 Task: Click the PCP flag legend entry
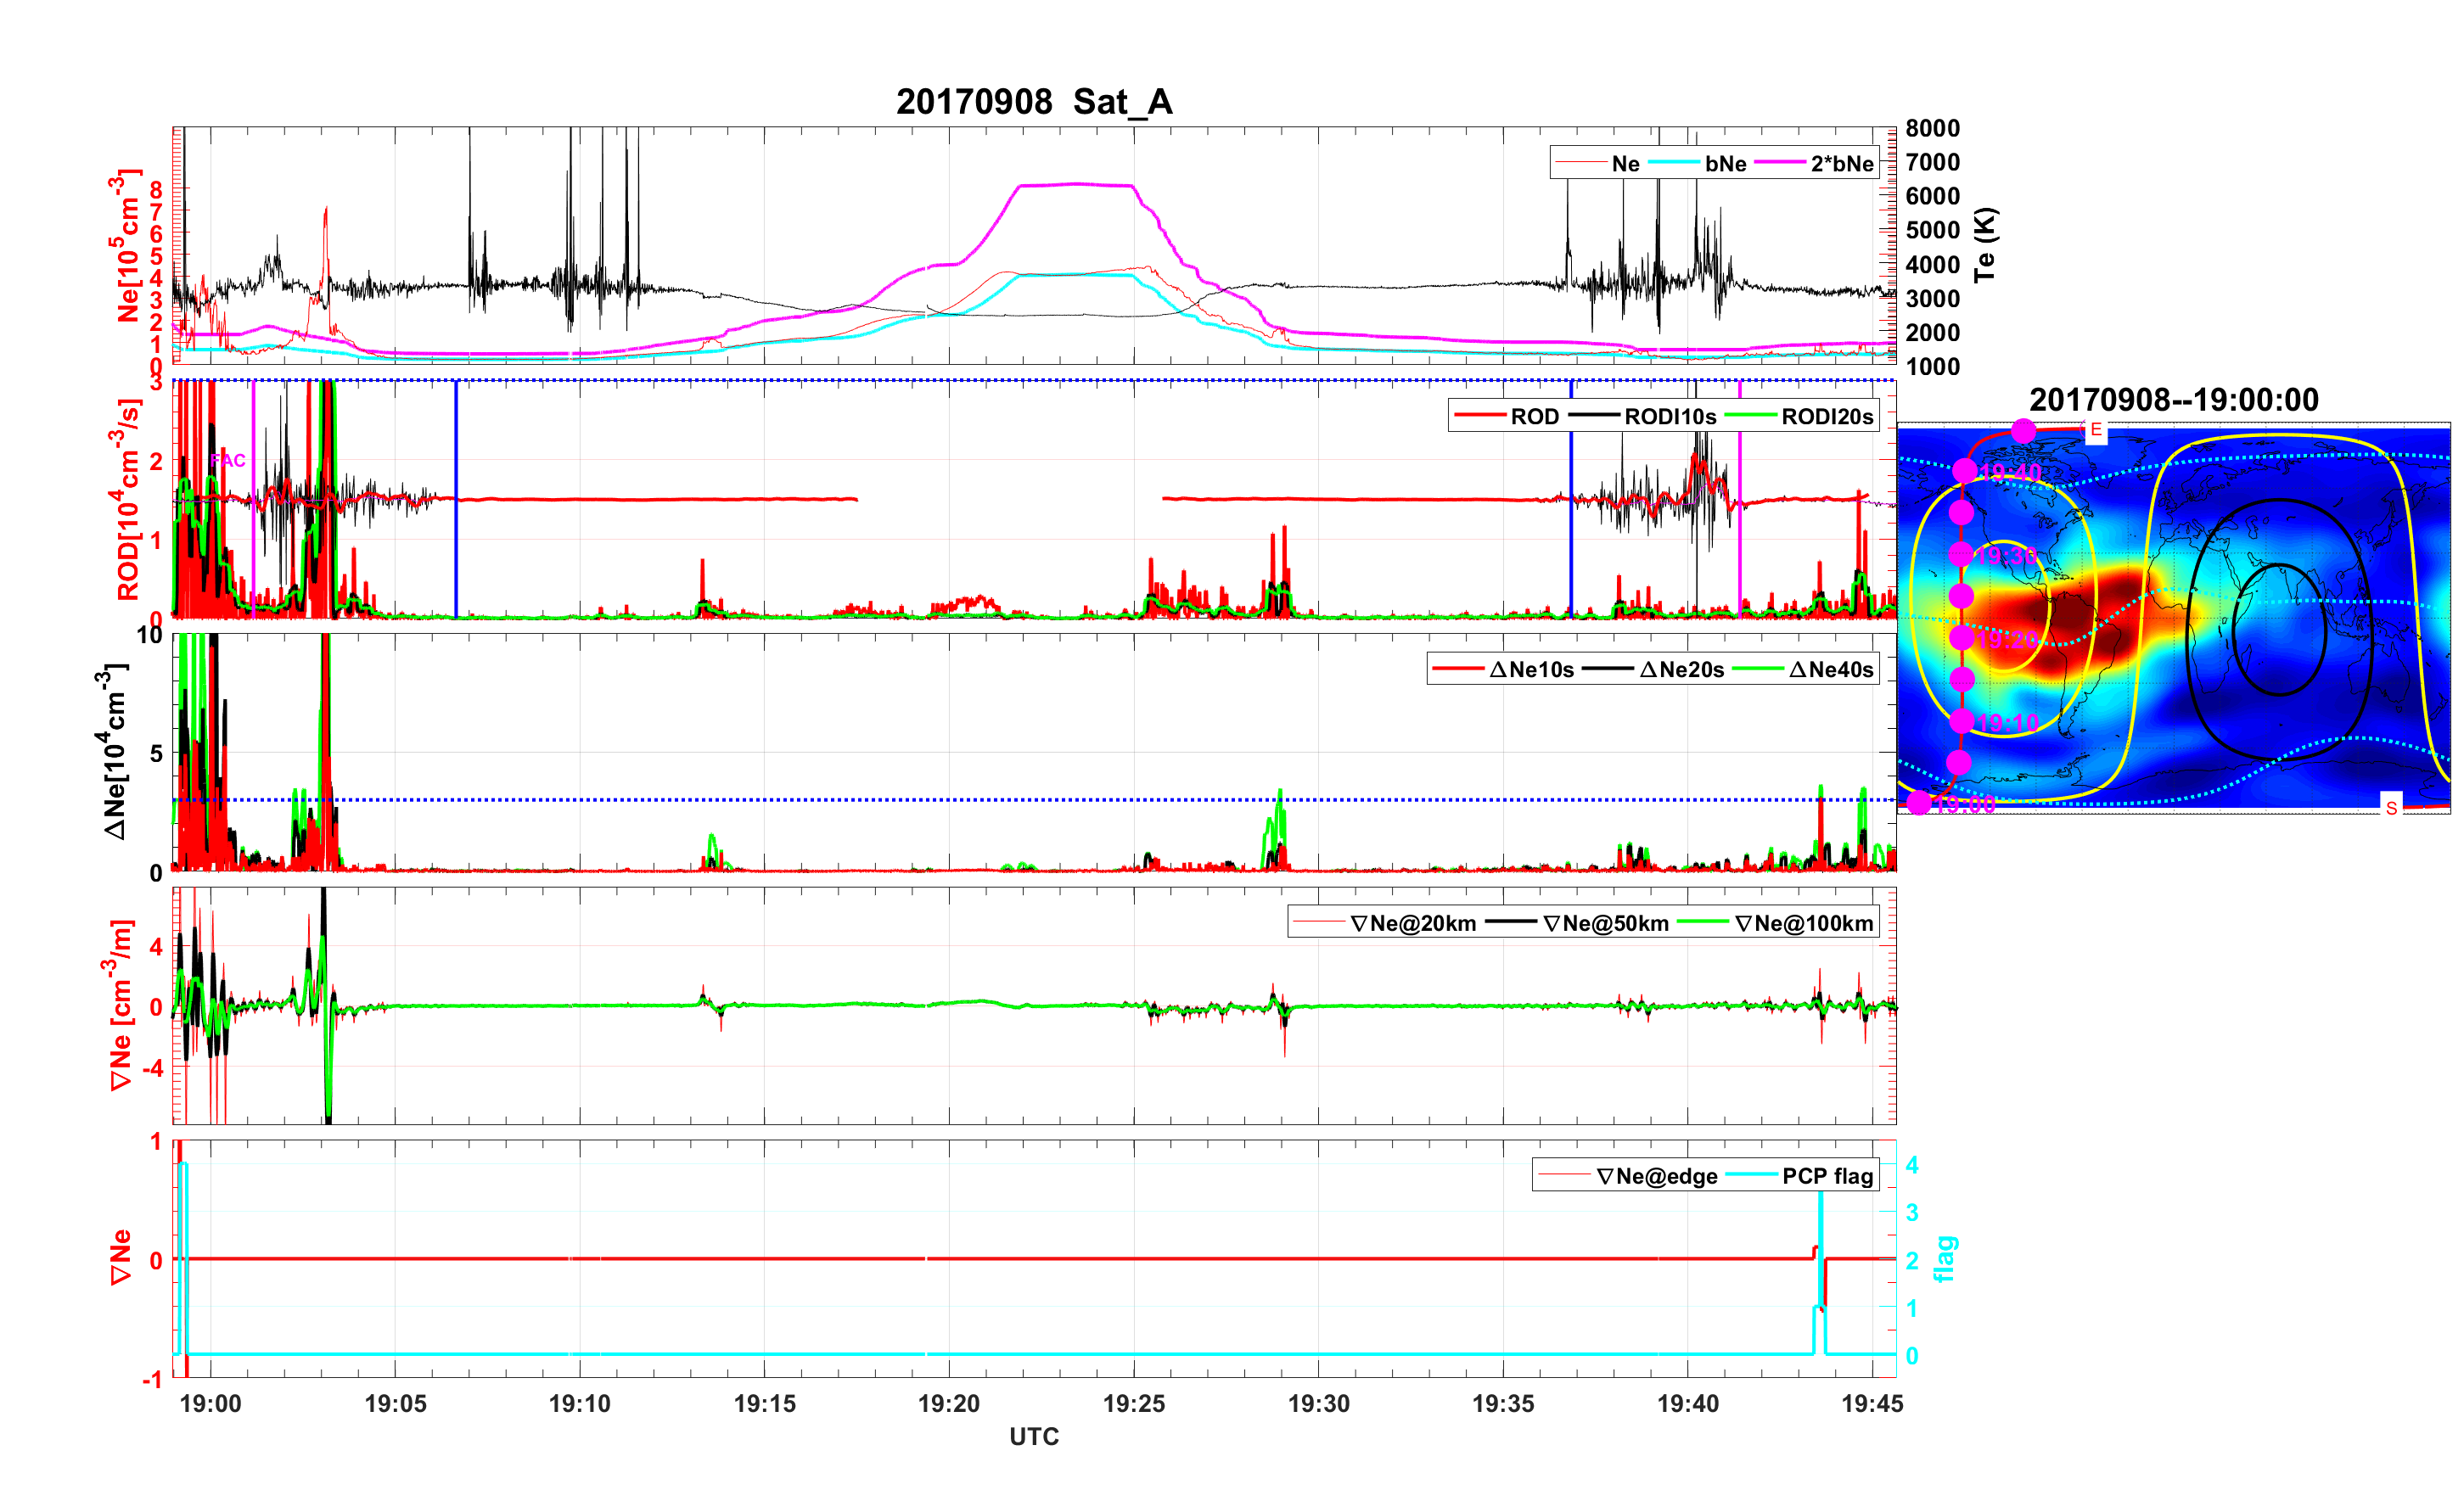pyautogui.click(x=1827, y=1177)
